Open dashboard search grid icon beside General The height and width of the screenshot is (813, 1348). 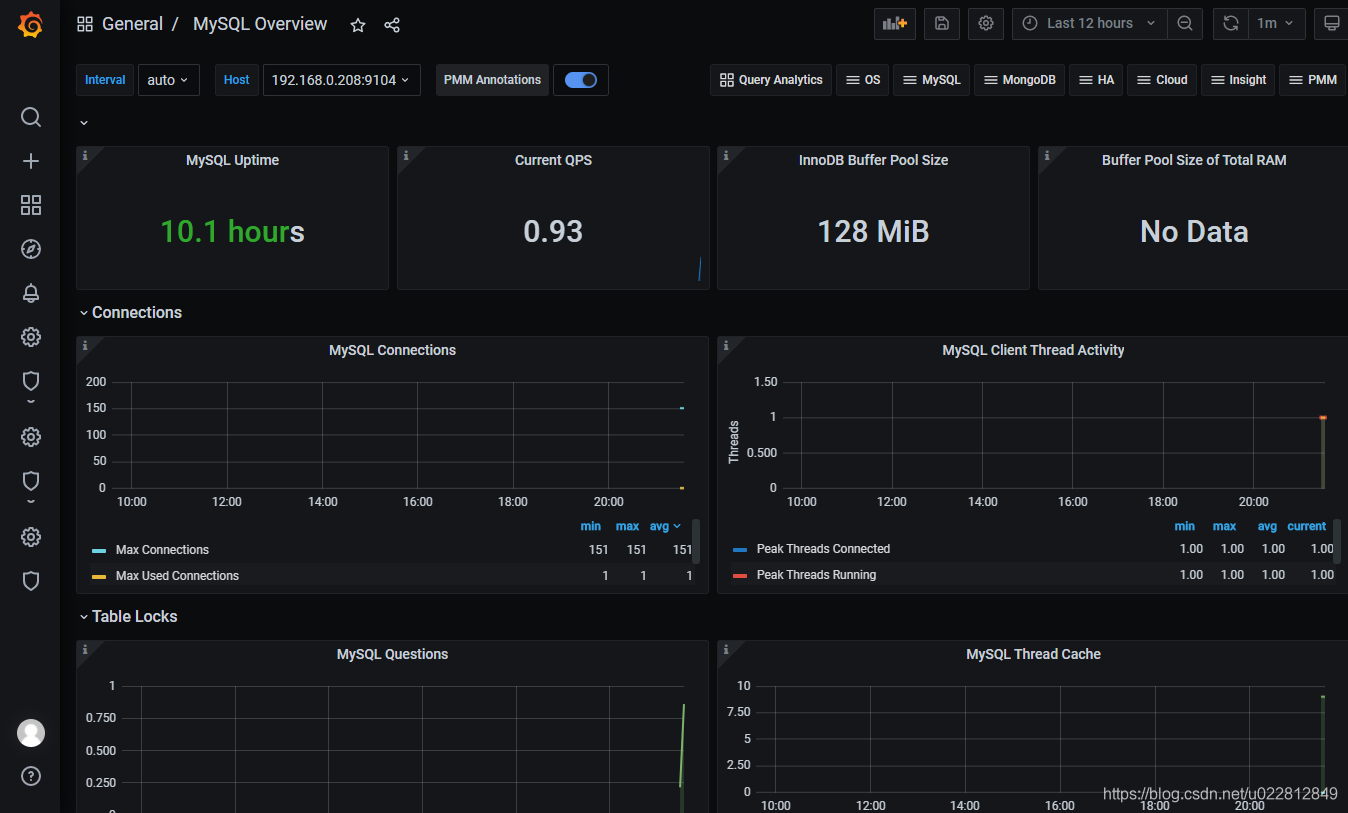[x=85, y=24]
